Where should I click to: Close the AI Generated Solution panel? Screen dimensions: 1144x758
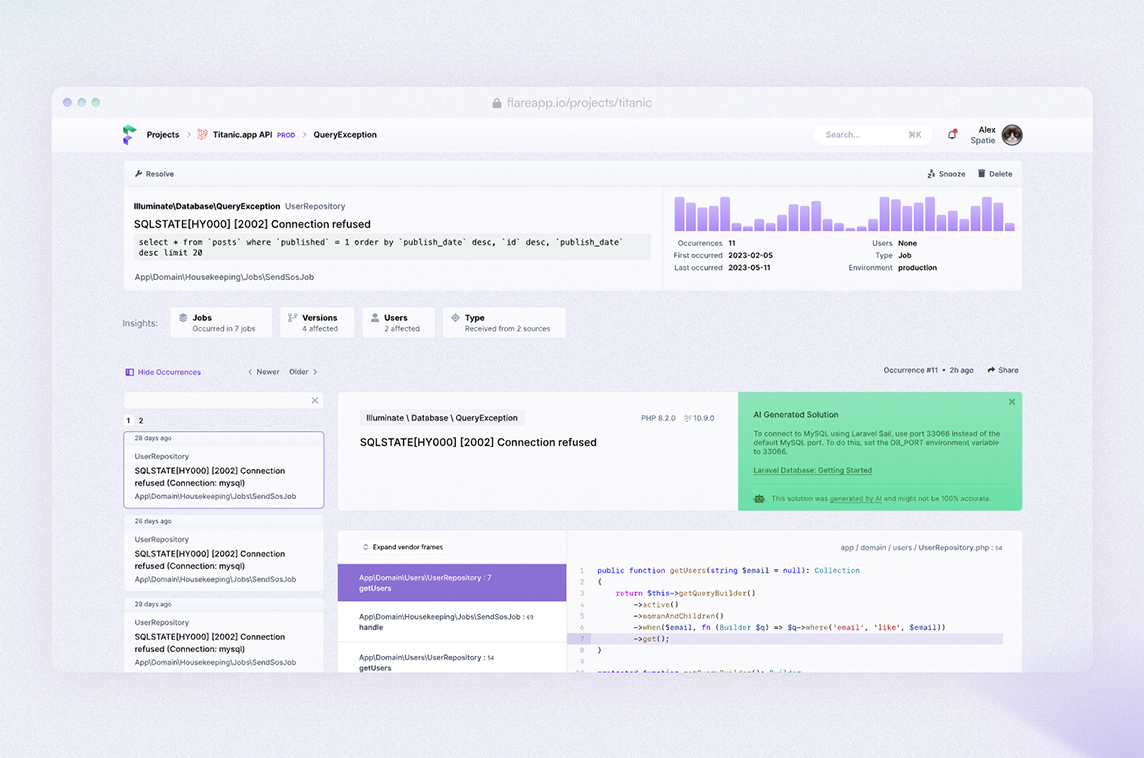(x=1012, y=402)
